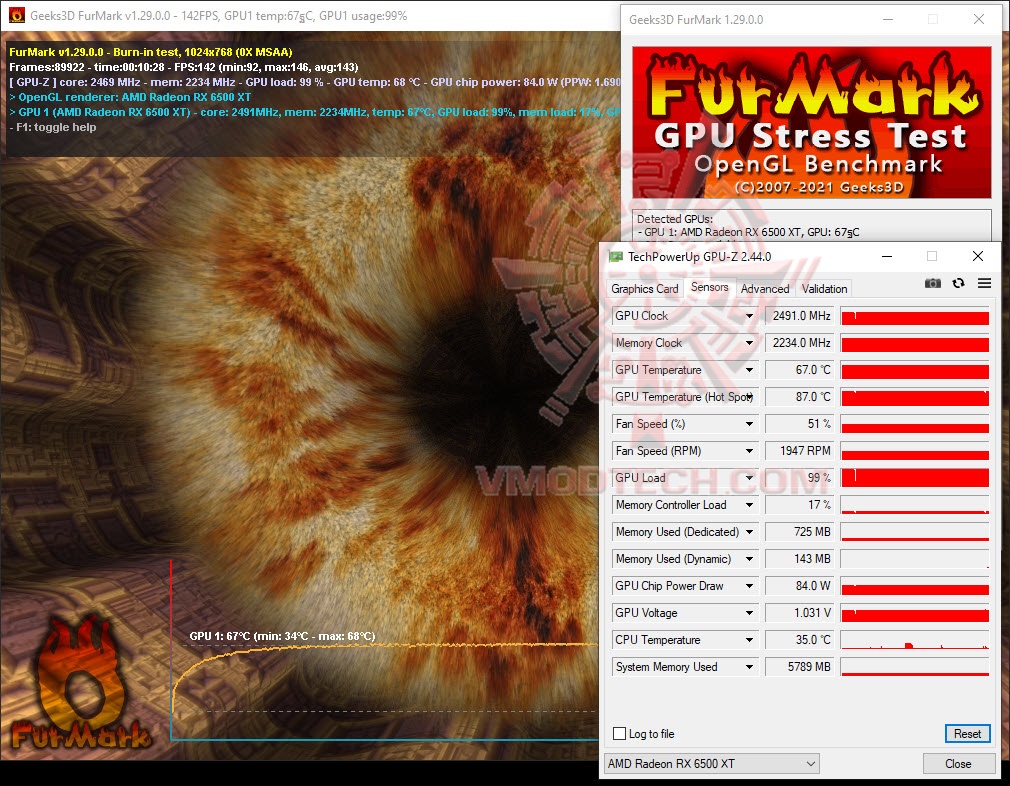Open the Memory Used (Dedicated) dropdown

(749, 532)
